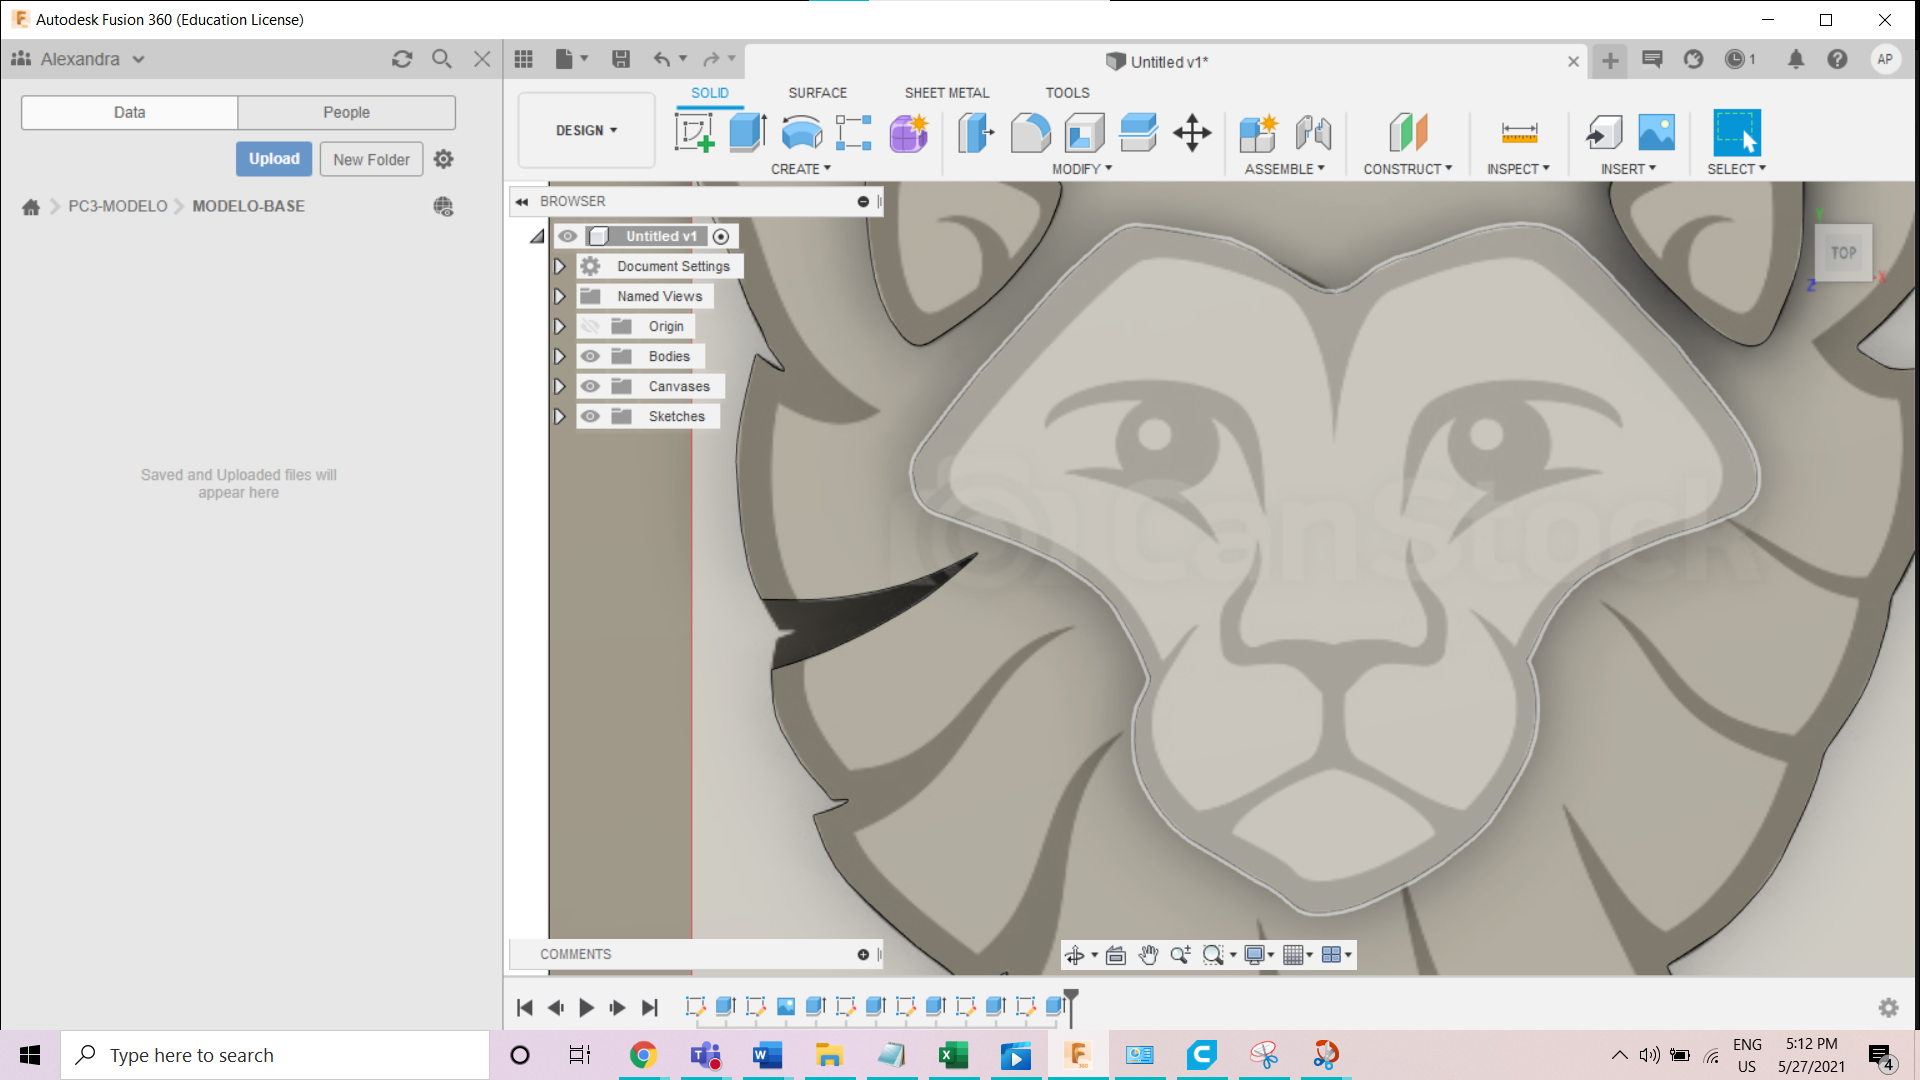Select the Extrude tool icon

point(747,132)
